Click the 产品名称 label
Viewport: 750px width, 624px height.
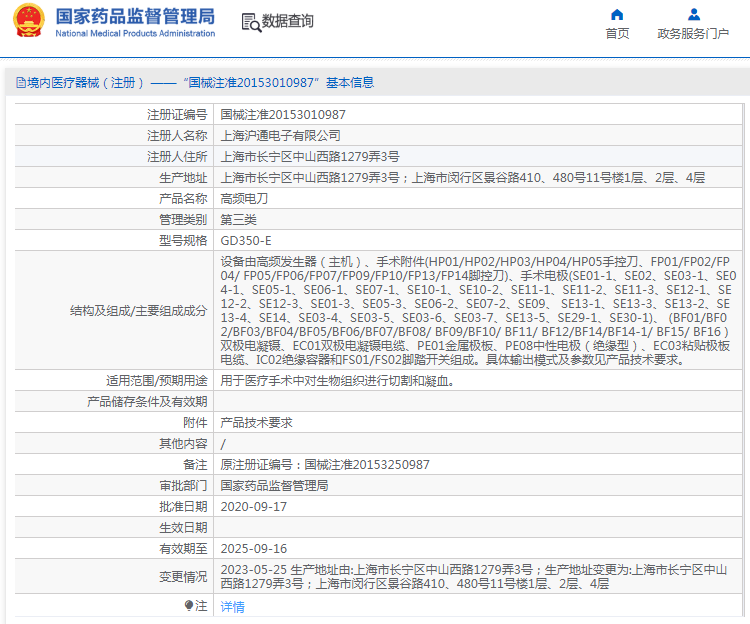click(x=183, y=198)
